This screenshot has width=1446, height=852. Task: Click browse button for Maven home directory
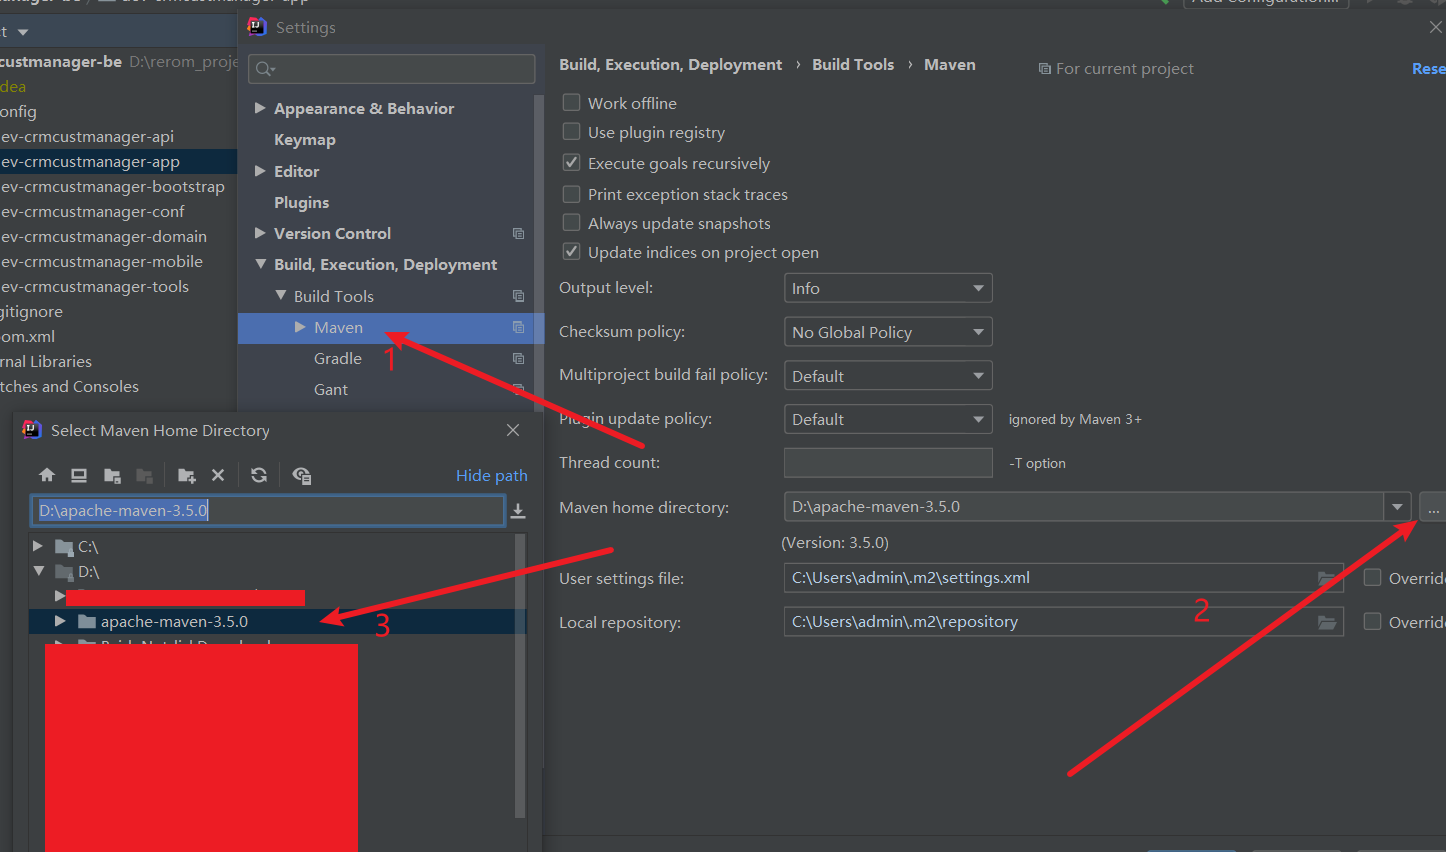pyautogui.click(x=1432, y=507)
